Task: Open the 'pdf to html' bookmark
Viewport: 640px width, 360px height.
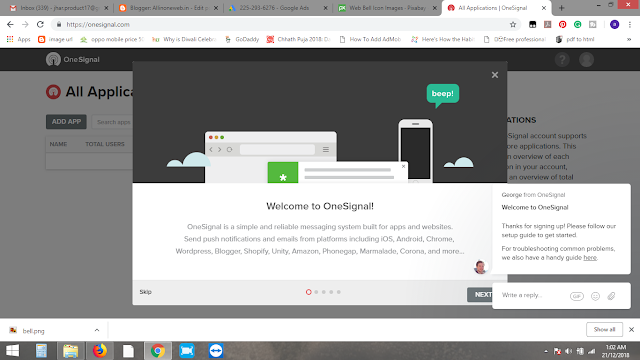Action: click(575, 39)
